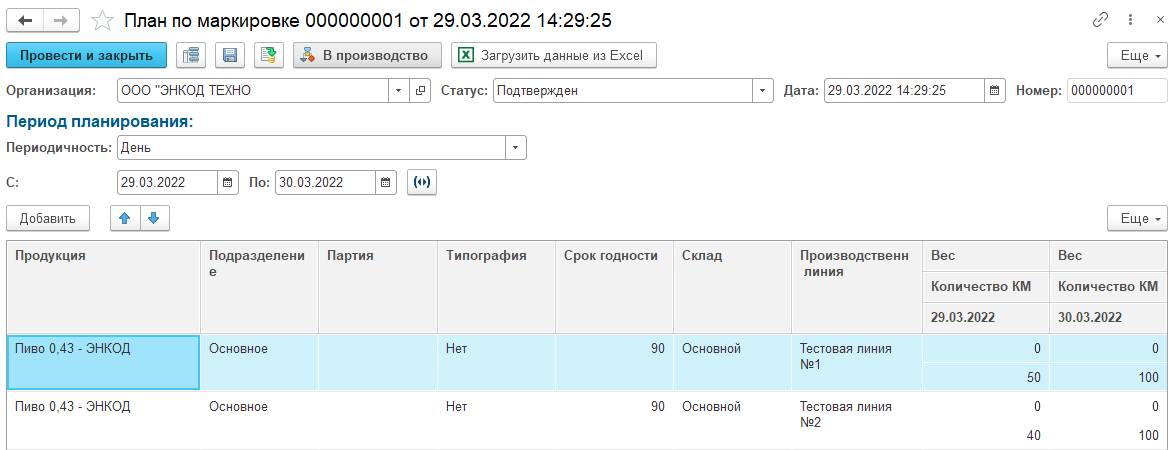Expand the Организация dropdown list
Screen dimensions: 1171x450
398,91
